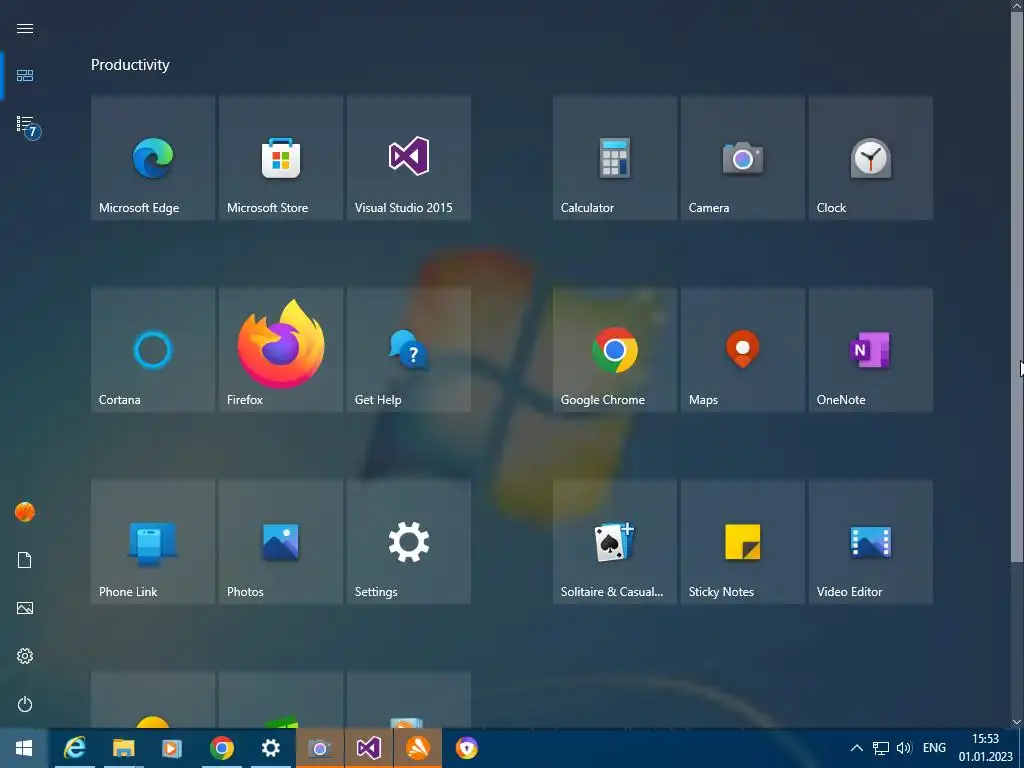Open Pictures from Start sidebar
The height and width of the screenshot is (768, 1024).
coord(25,608)
